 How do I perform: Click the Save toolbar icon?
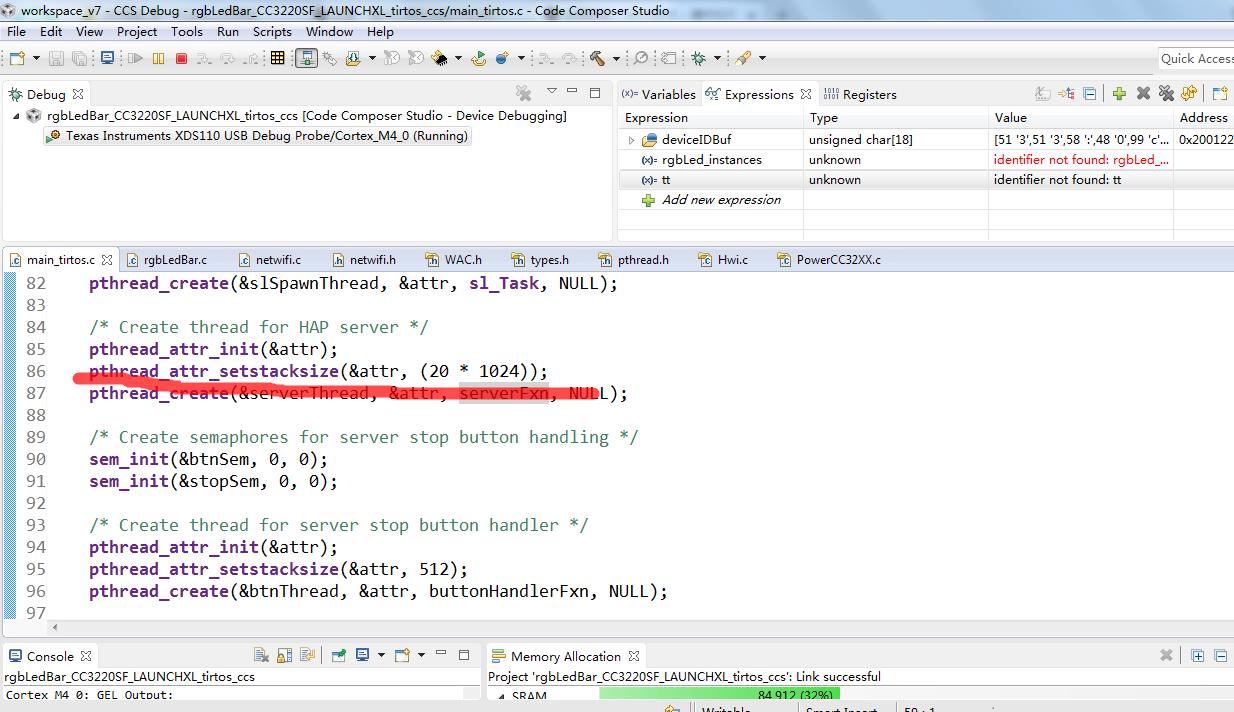57,58
